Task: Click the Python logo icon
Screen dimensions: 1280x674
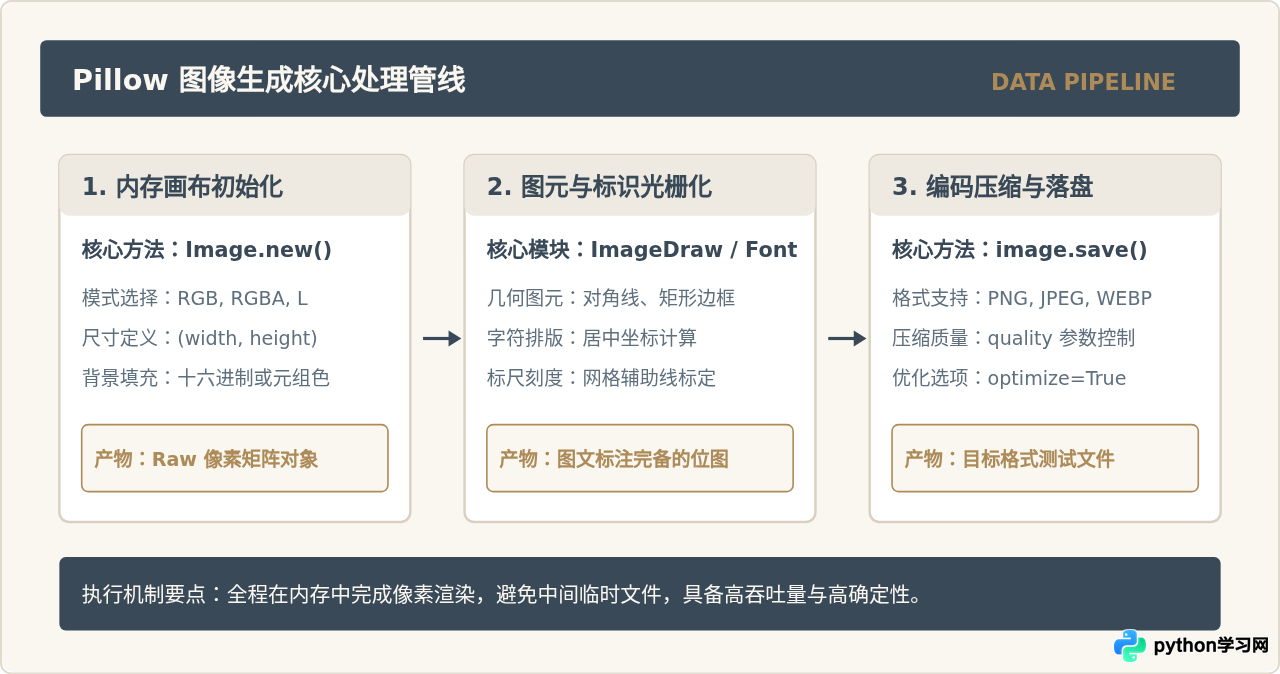Action: point(1130,645)
